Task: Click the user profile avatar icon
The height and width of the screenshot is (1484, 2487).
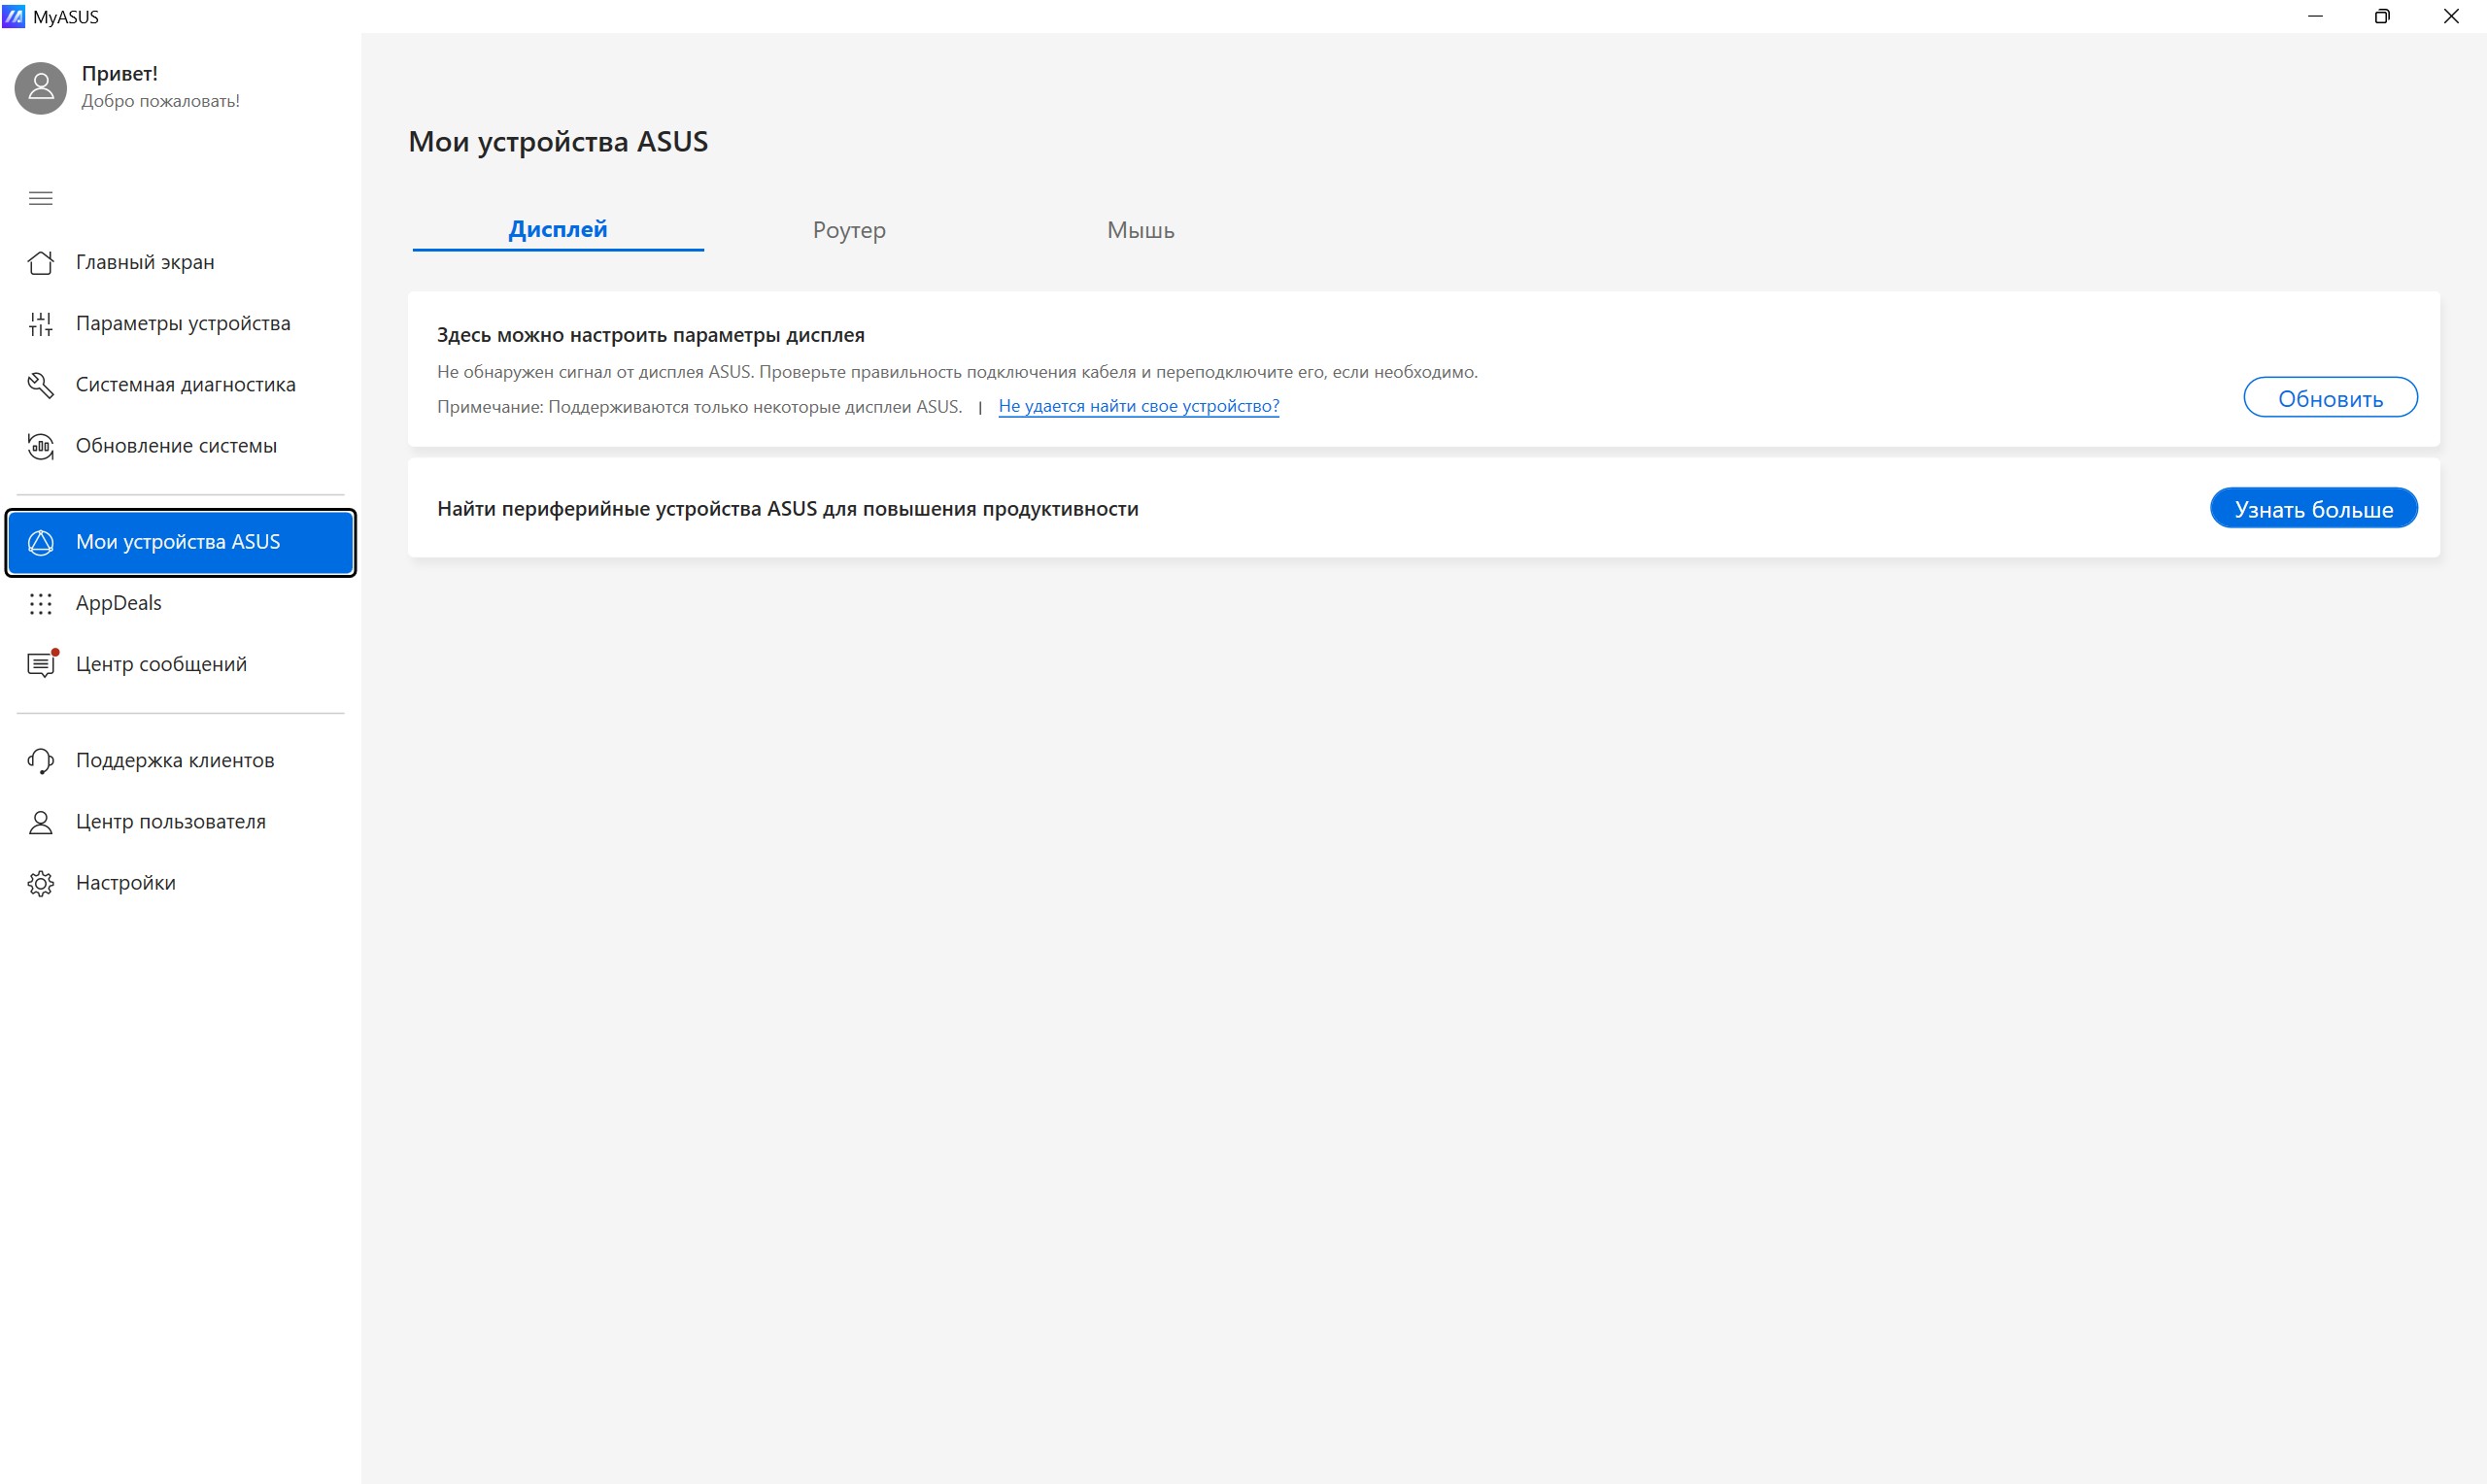Action: 41,88
